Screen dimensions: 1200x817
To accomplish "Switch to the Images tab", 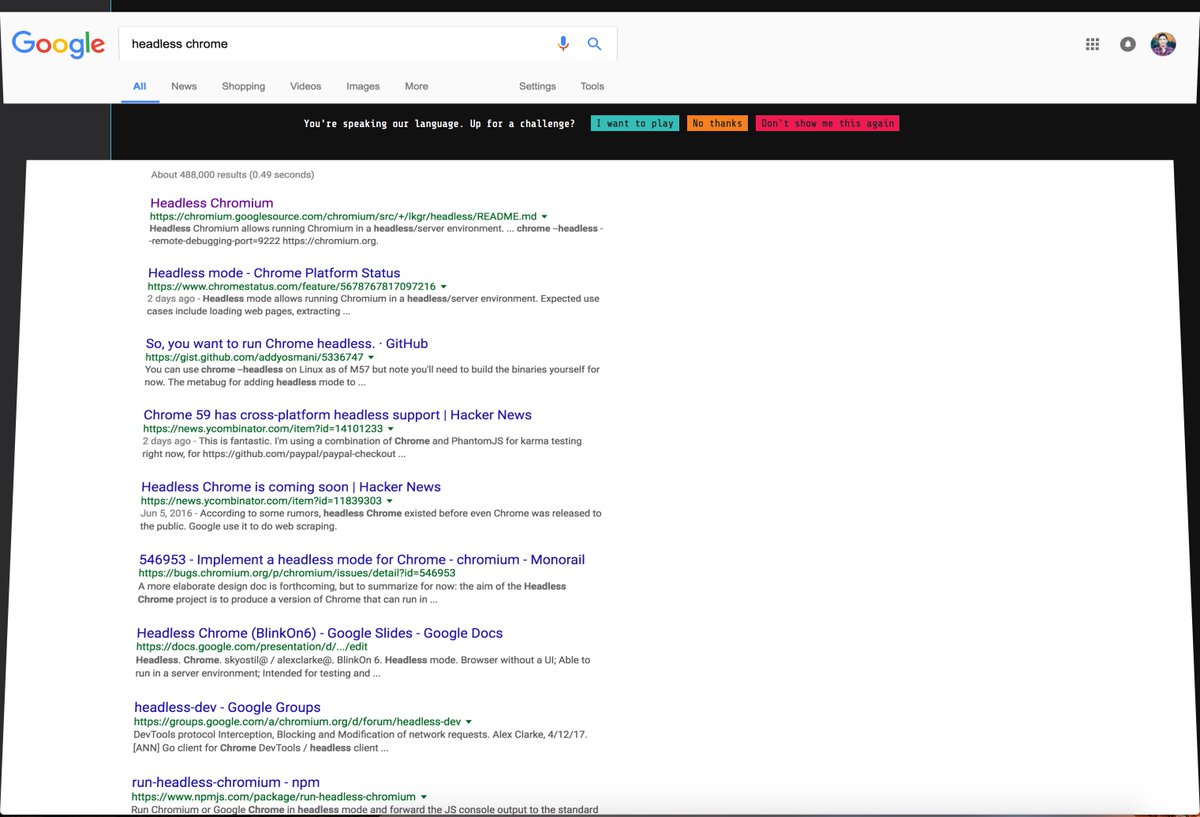I will (363, 86).
